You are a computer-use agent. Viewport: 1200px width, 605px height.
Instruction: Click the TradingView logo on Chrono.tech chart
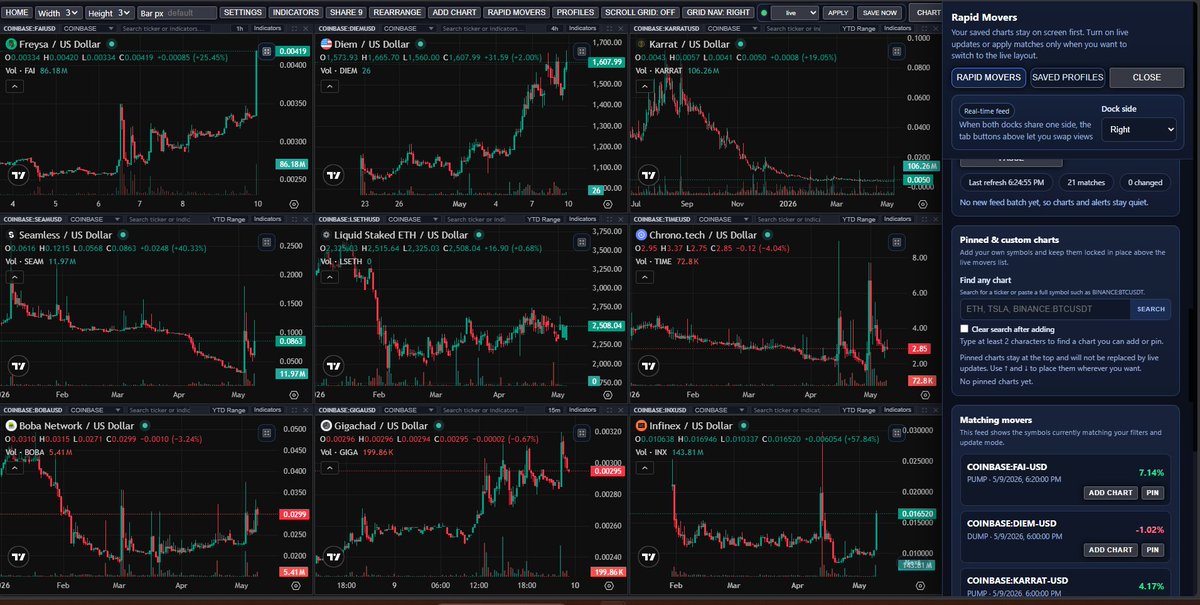648,366
